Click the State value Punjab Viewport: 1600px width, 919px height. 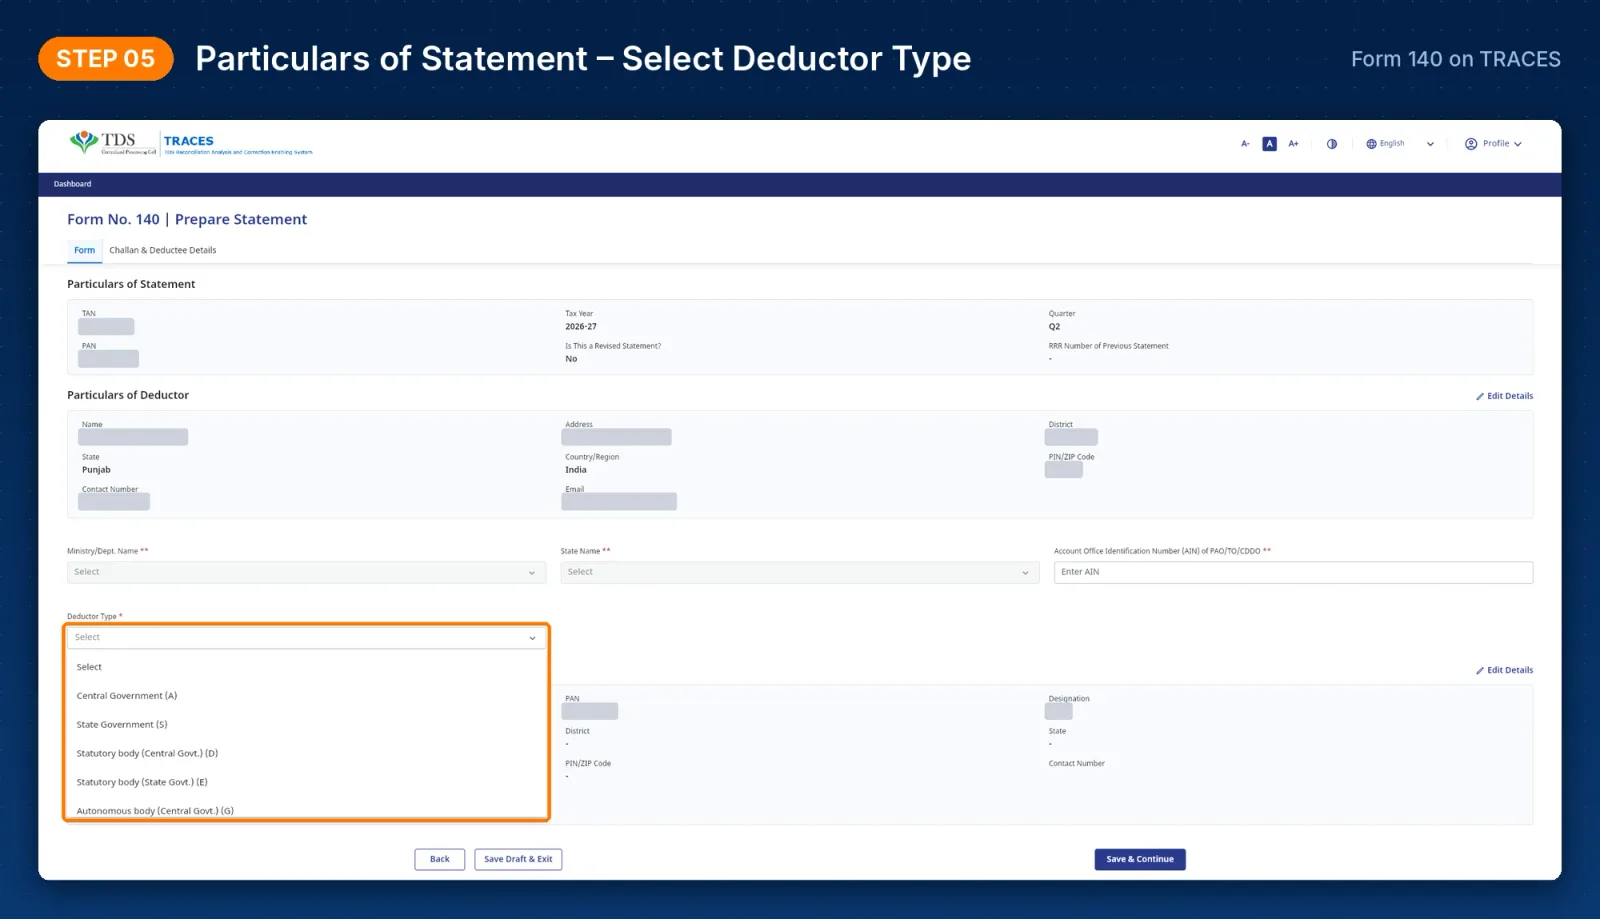96,470
